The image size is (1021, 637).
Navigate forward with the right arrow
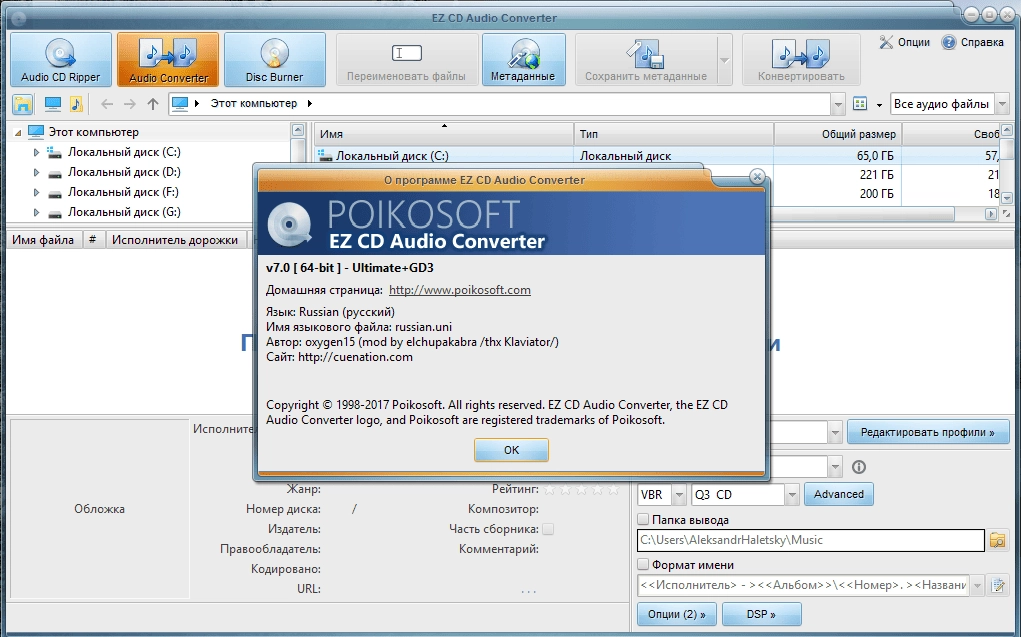click(x=130, y=104)
